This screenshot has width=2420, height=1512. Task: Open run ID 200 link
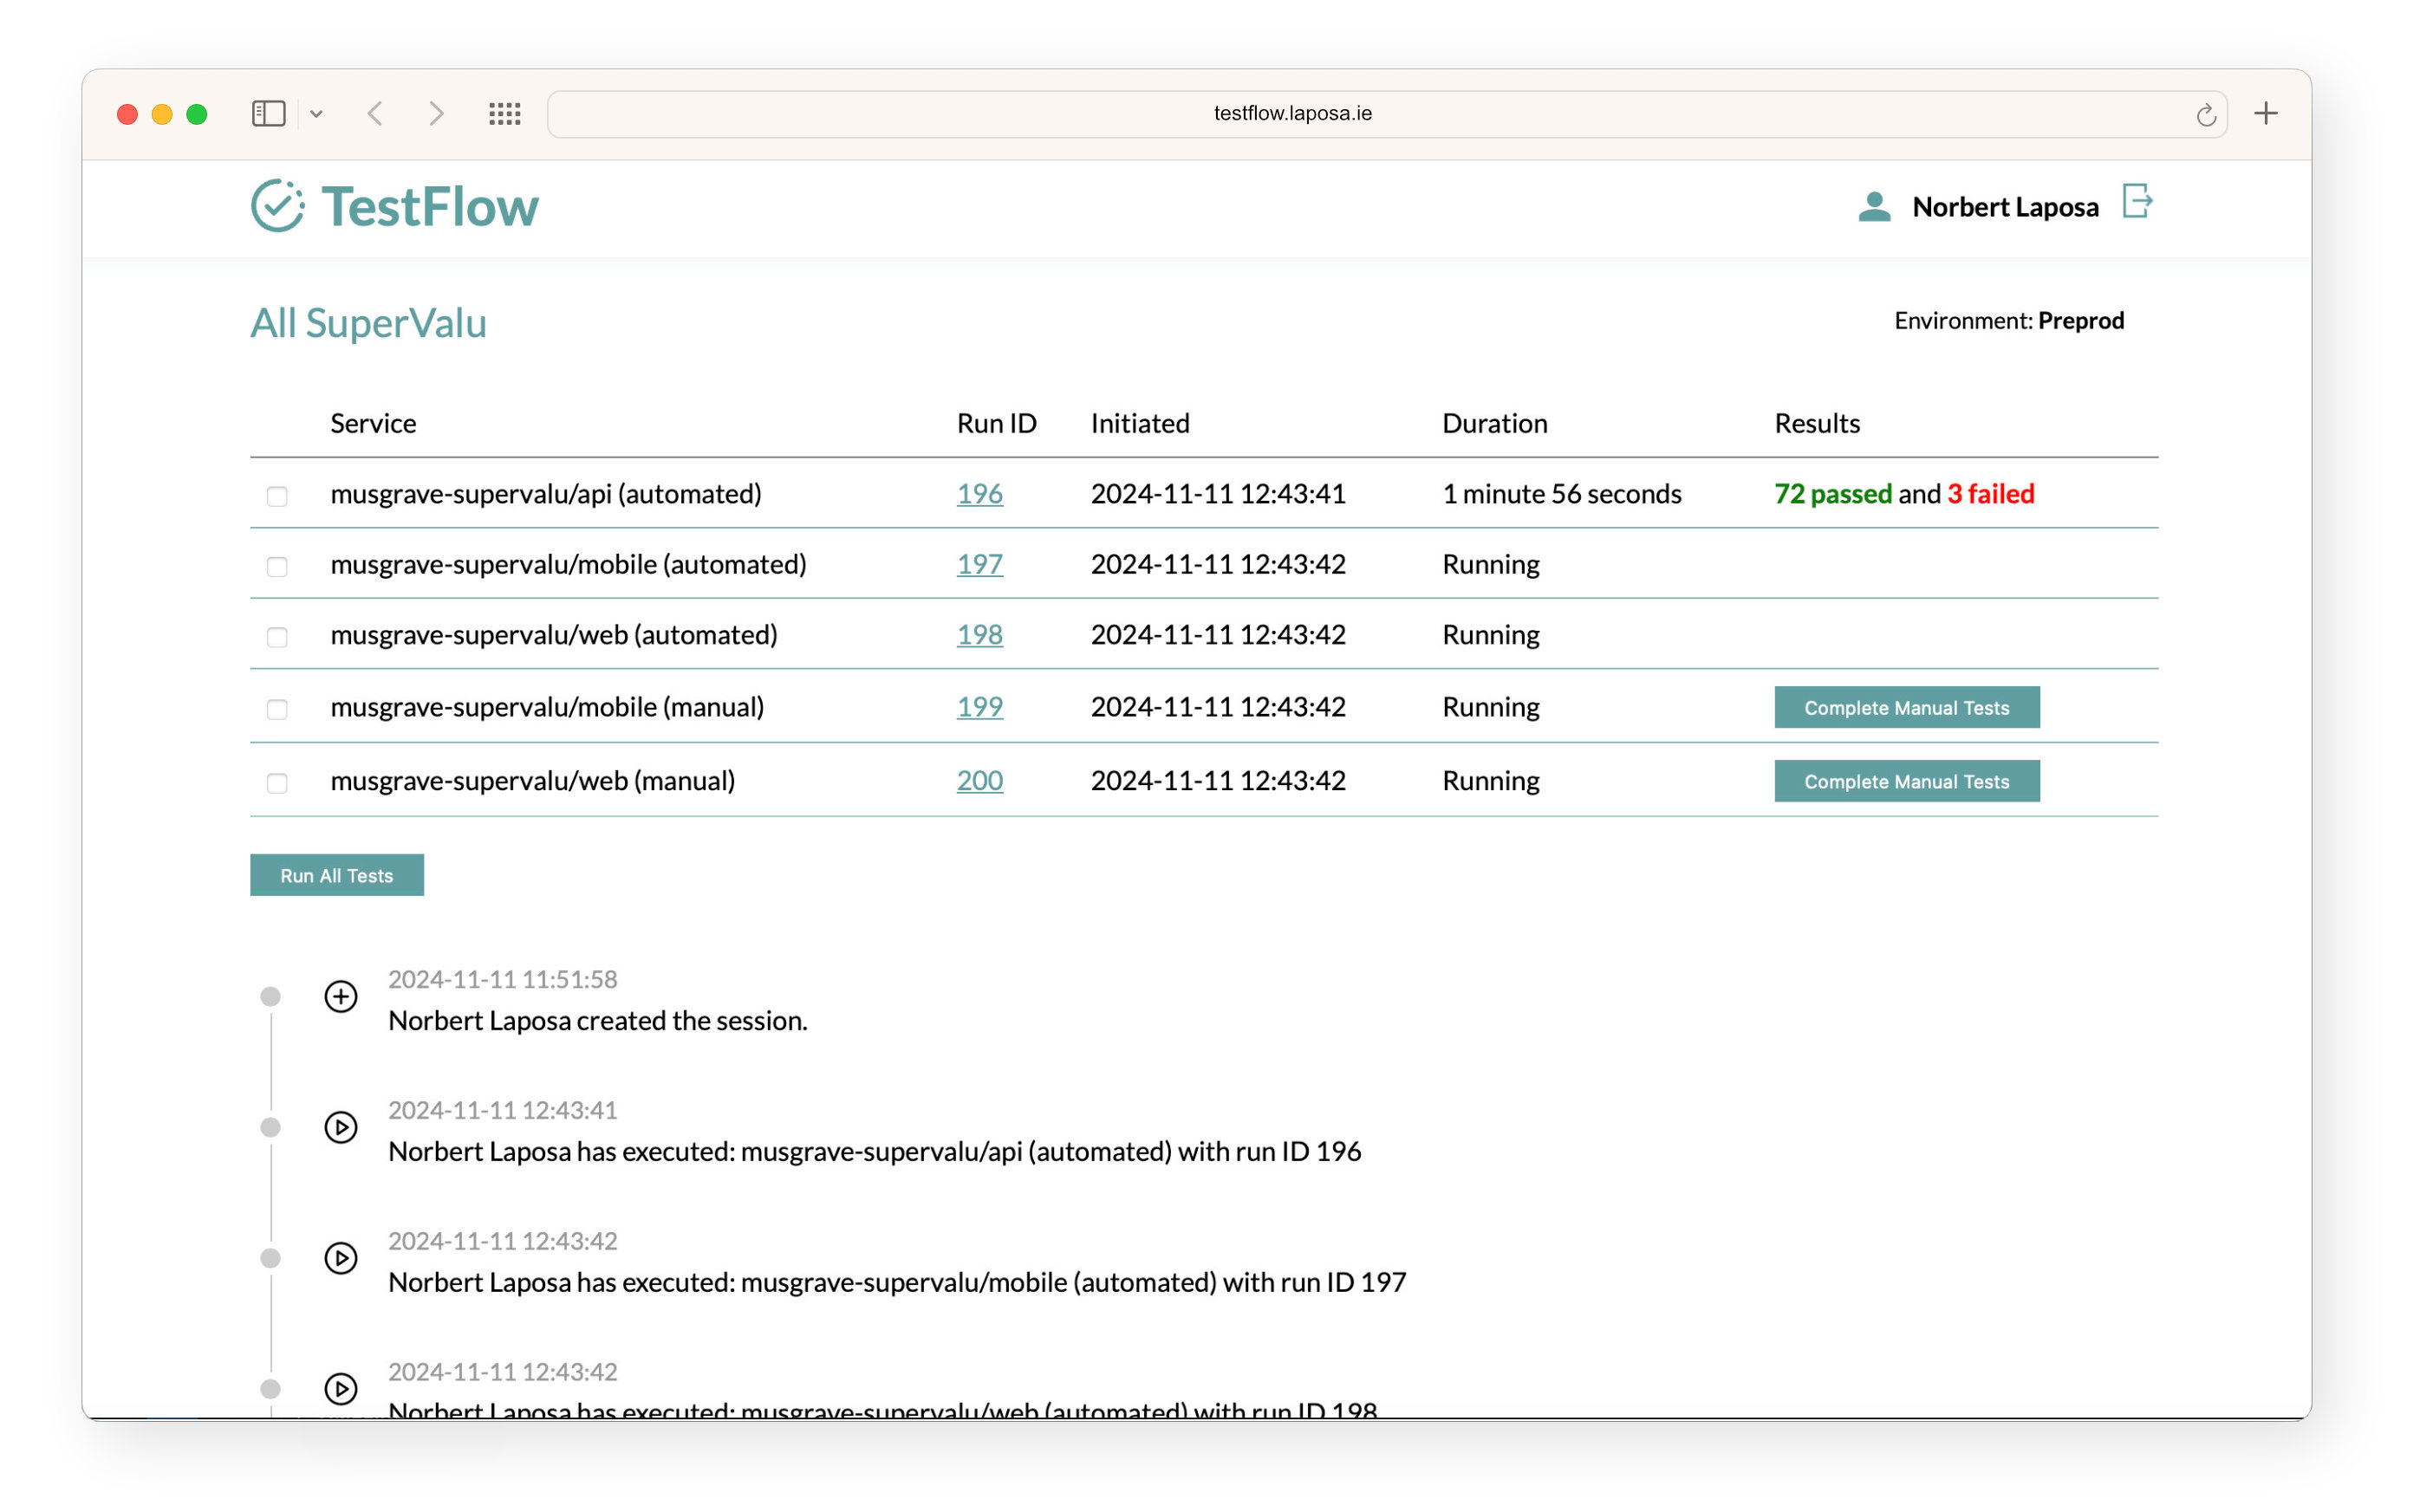pyautogui.click(x=979, y=780)
